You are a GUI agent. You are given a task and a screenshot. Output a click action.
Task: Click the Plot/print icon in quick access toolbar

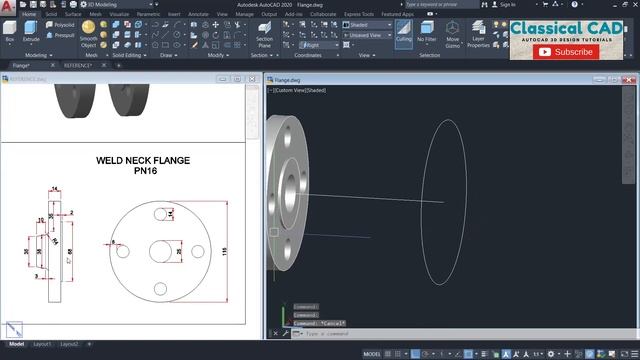(73, 4)
